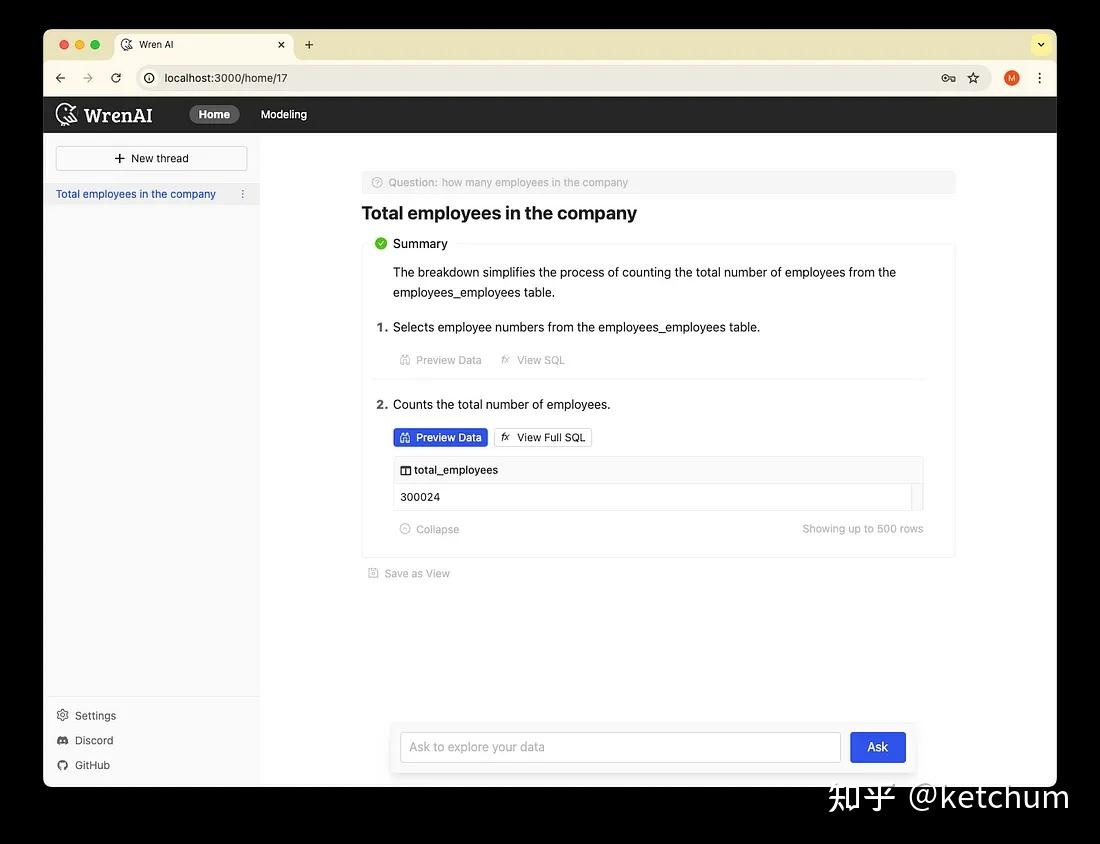Toggle Preview Data for step 1
1100x844 pixels.
tap(440, 360)
